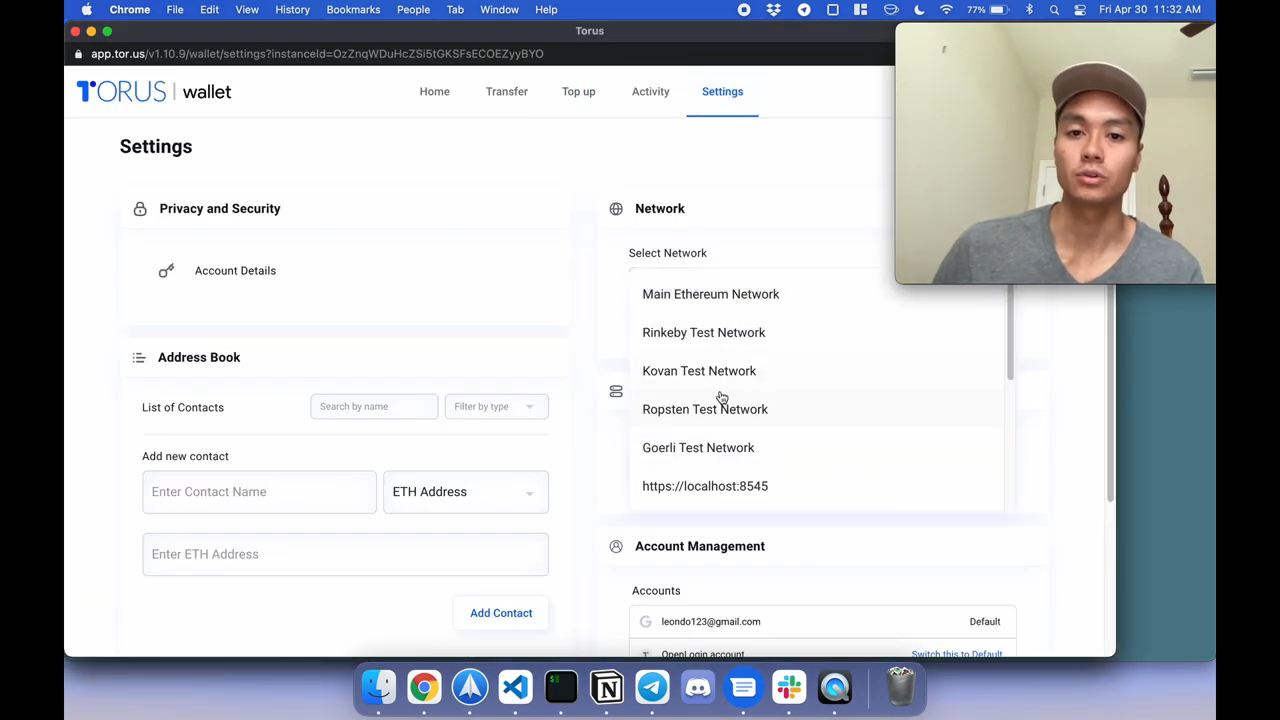The height and width of the screenshot is (720, 1280).
Task: Select Main Ethereum Network option
Action: coord(816,294)
